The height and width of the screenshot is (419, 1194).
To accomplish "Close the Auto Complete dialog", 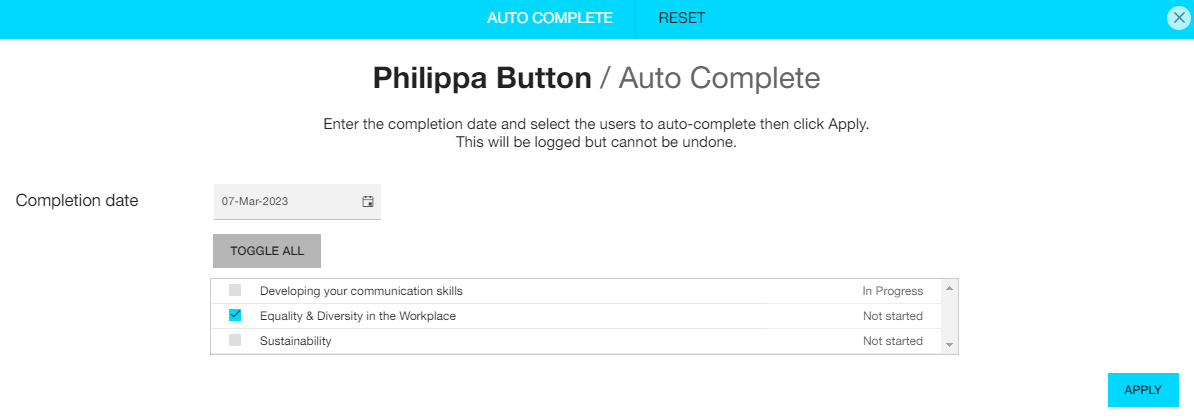I will tap(1179, 18).
